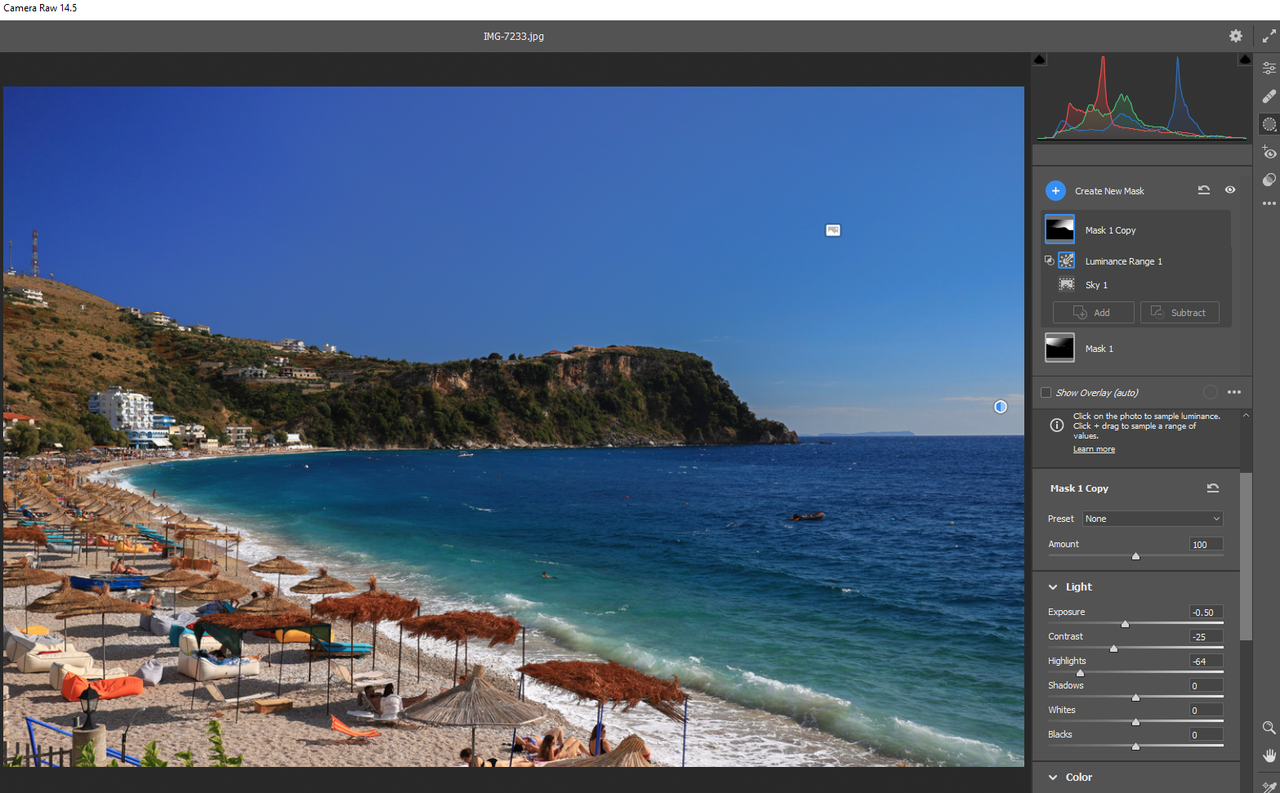Click the Whites value field

1206,710
